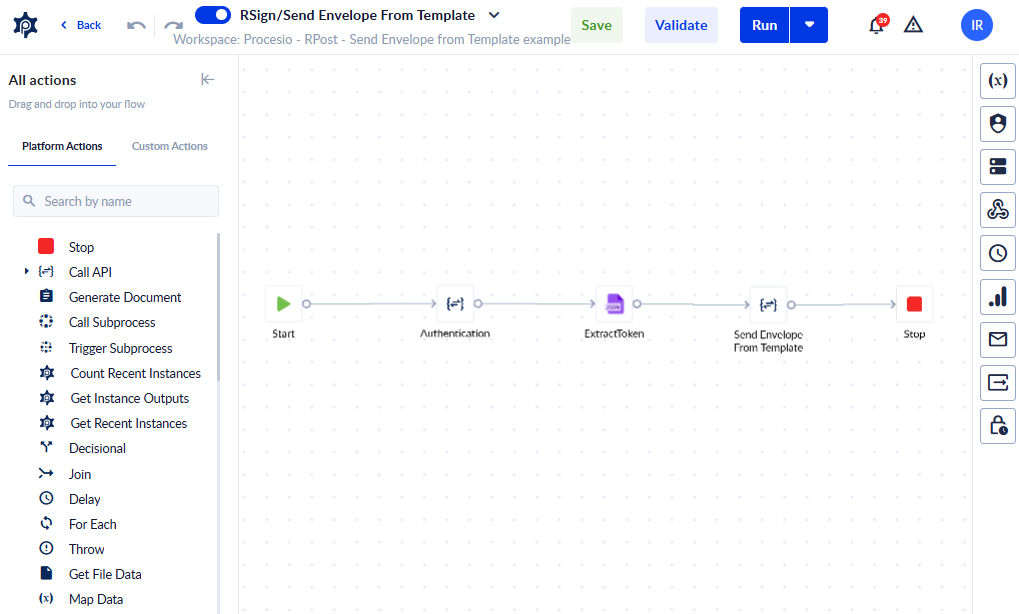Open the webhooks icon in right sidebar
1019x614 pixels.
(998, 209)
